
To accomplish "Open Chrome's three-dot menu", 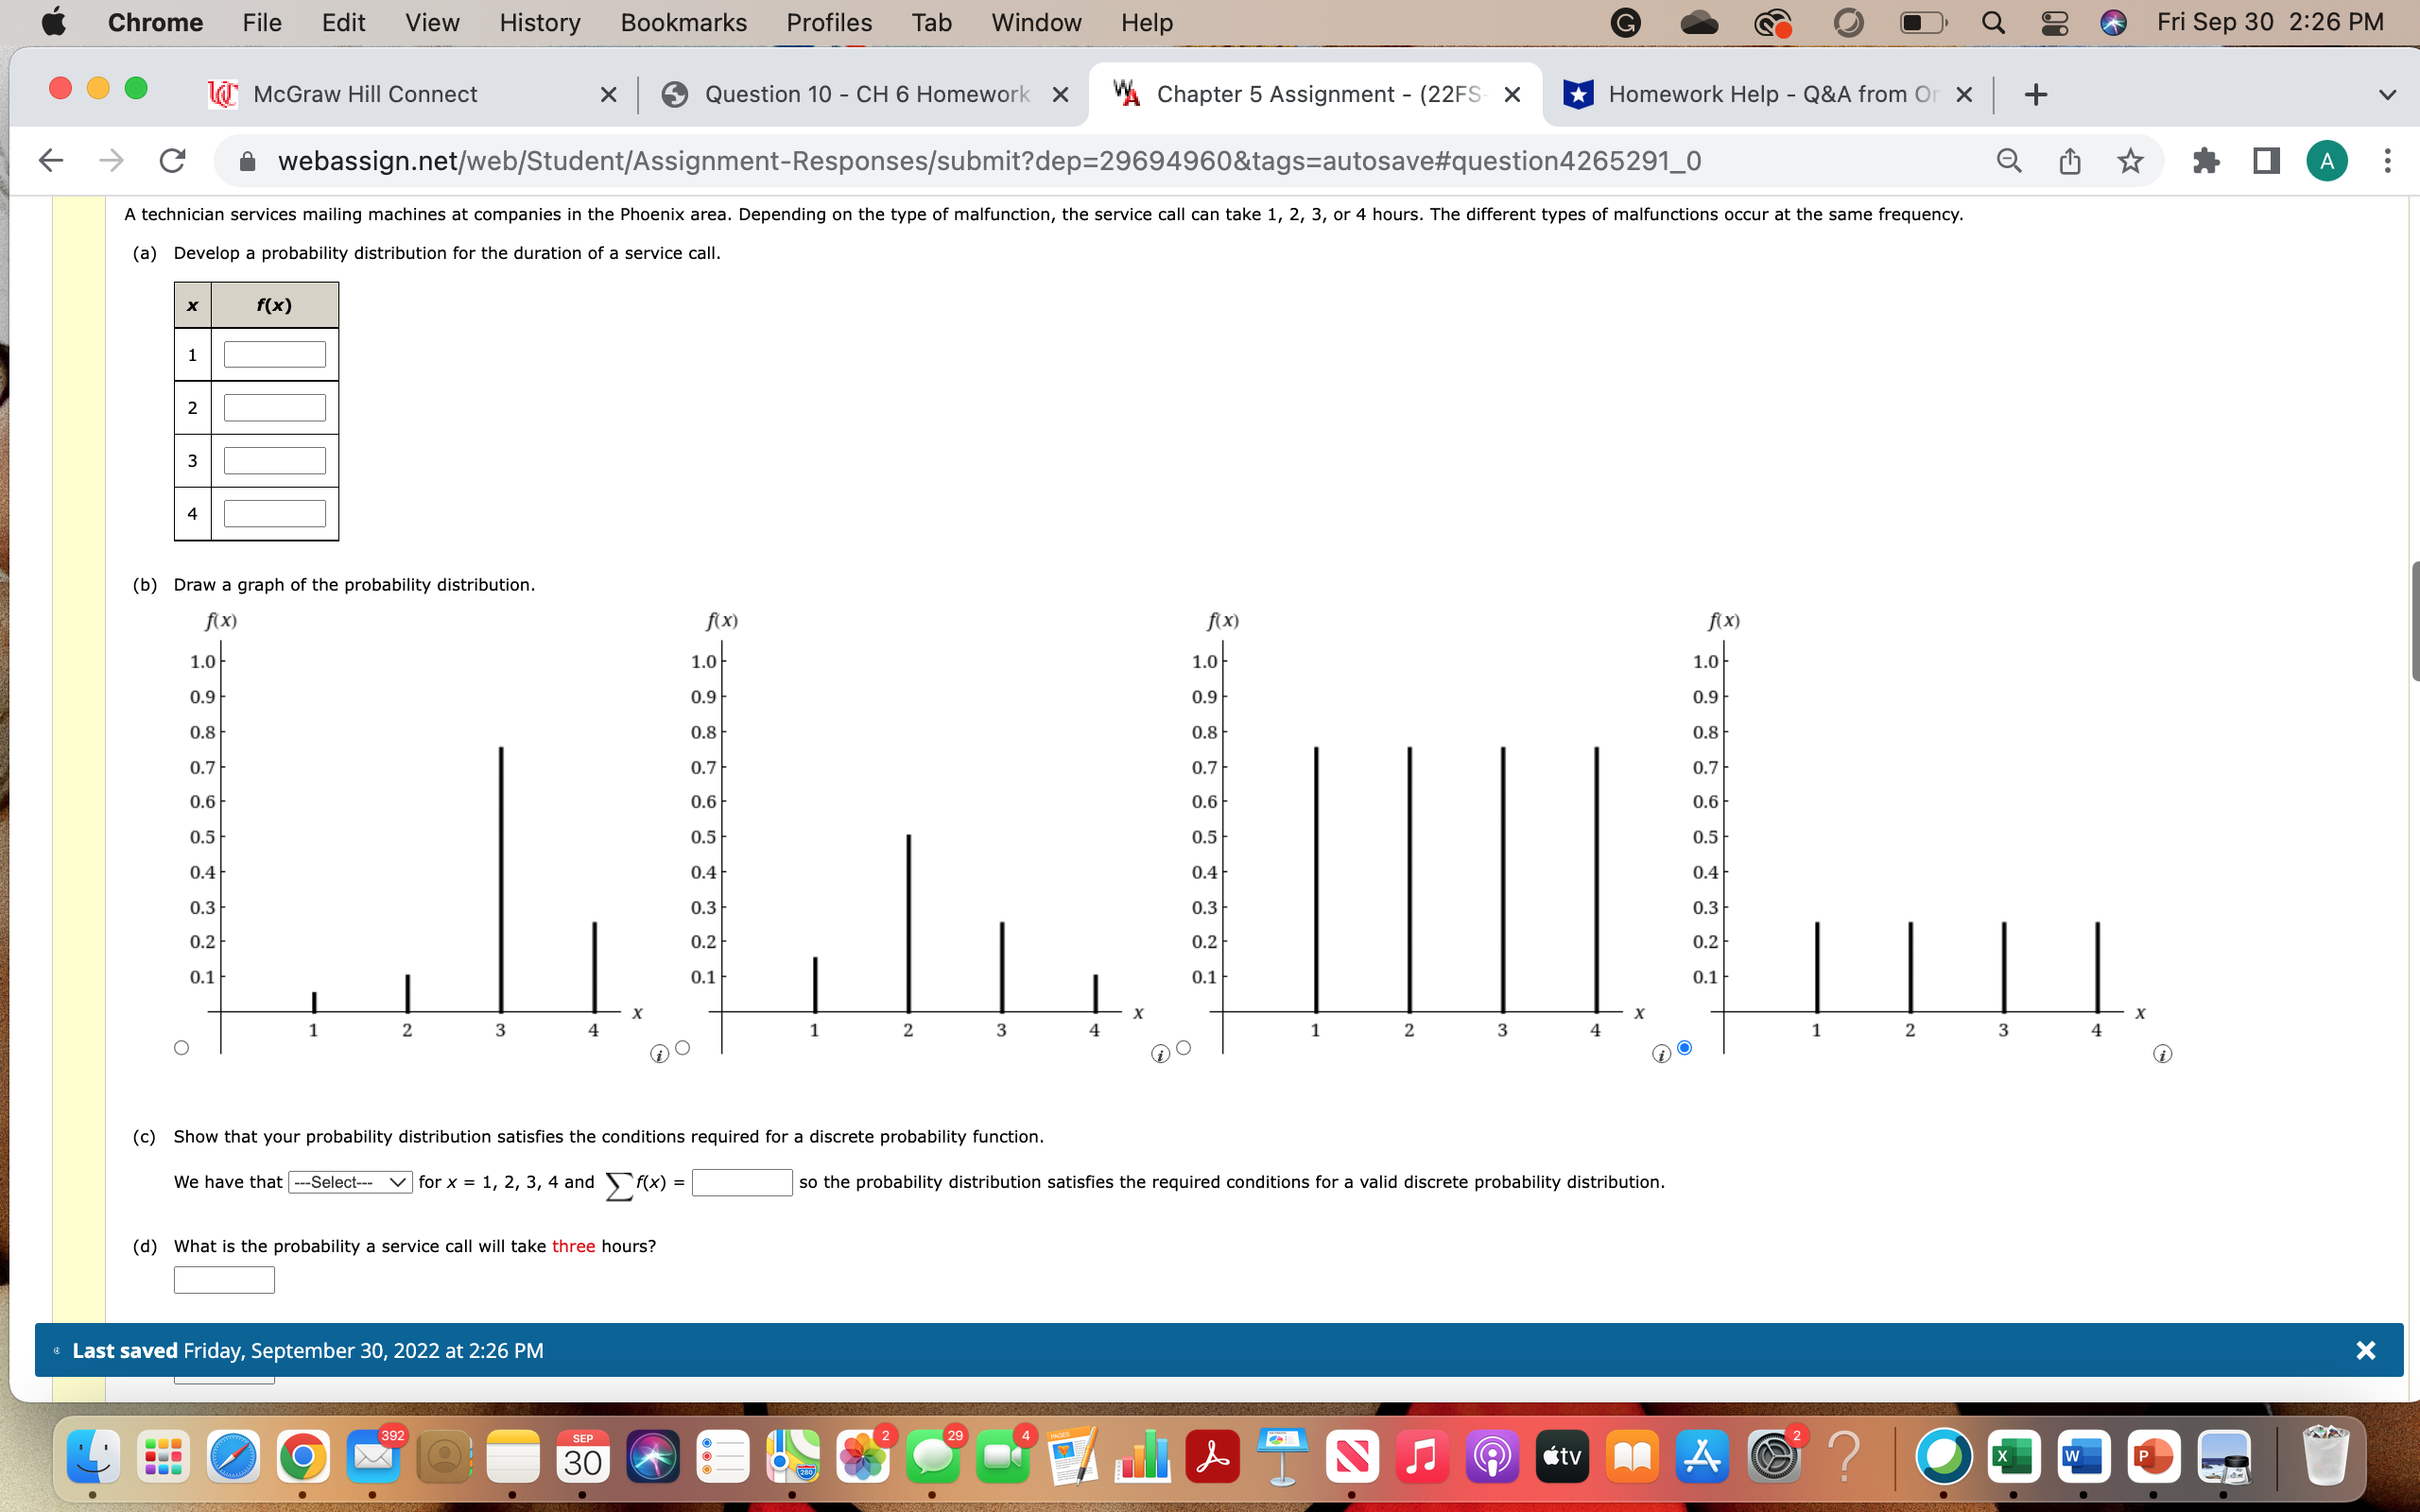I will 2388,161.
